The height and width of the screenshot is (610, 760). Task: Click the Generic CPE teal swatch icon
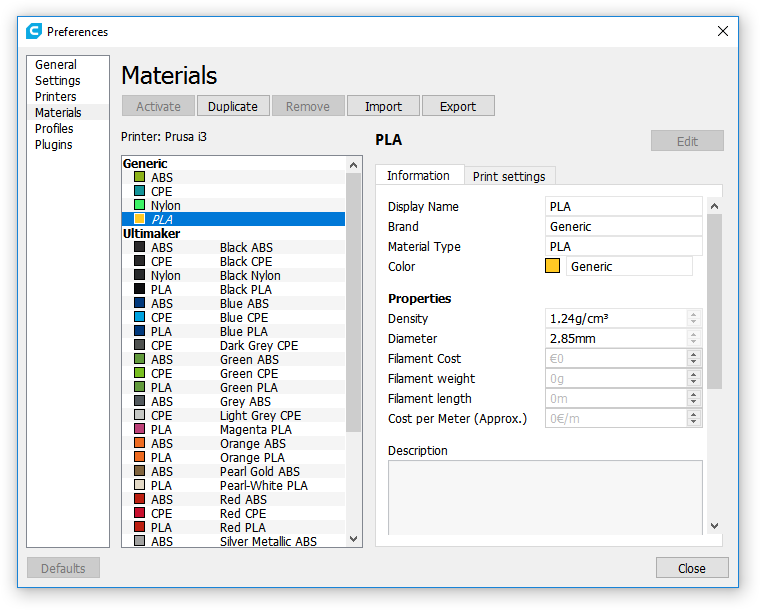[x=139, y=192]
